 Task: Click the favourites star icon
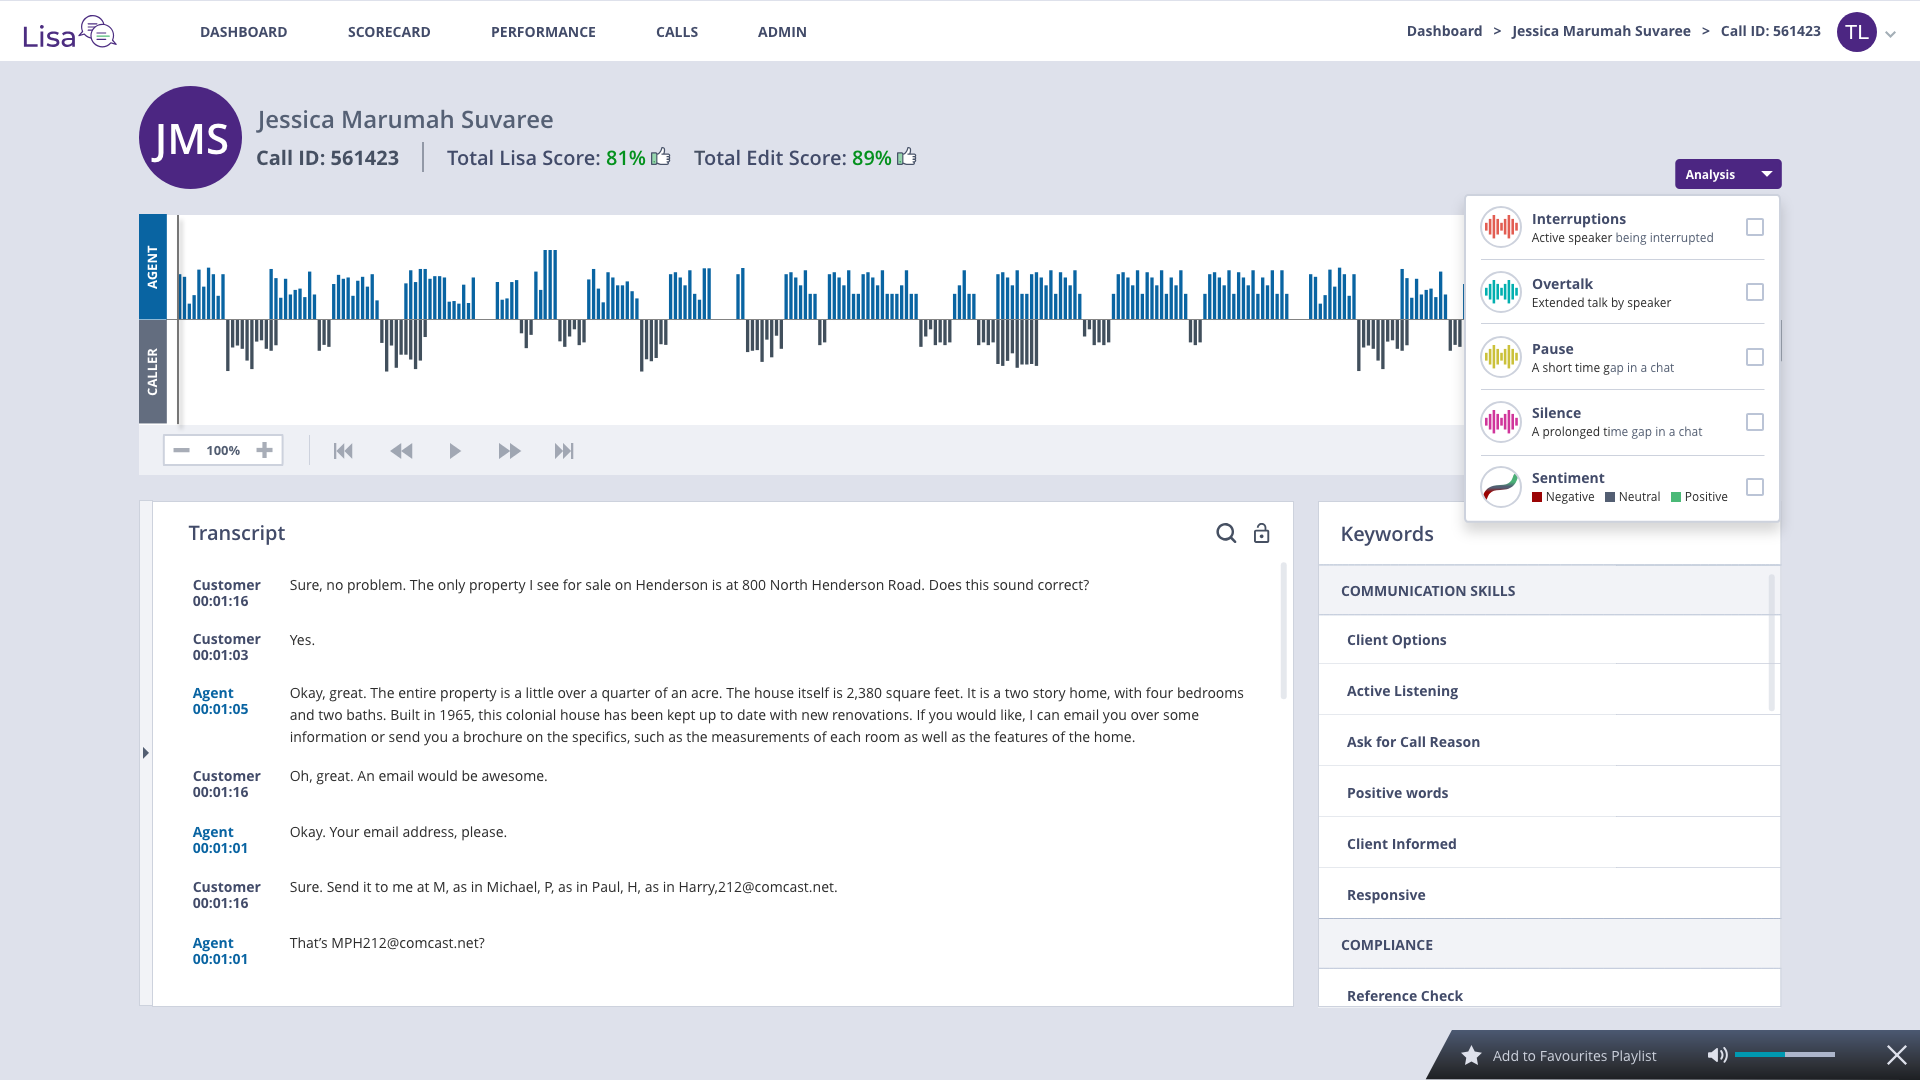(1471, 1056)
